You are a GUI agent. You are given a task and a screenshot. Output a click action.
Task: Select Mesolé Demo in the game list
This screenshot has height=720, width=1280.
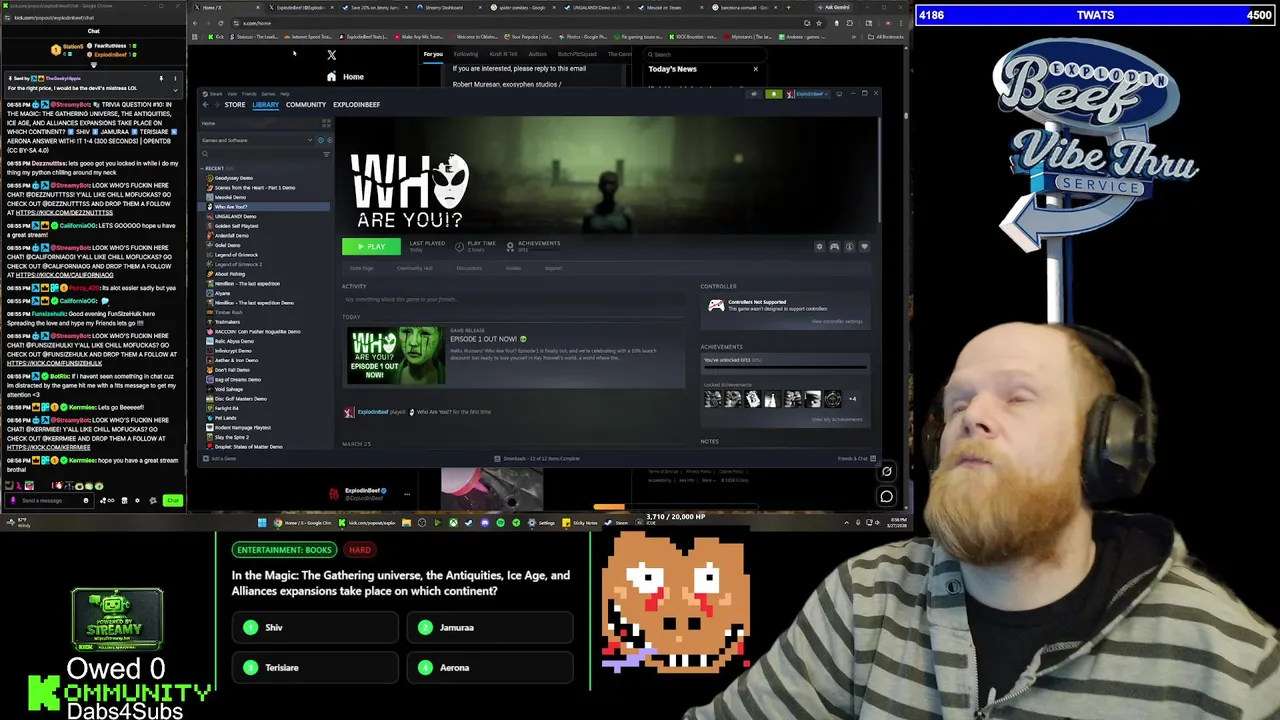[x=230, y=197]
